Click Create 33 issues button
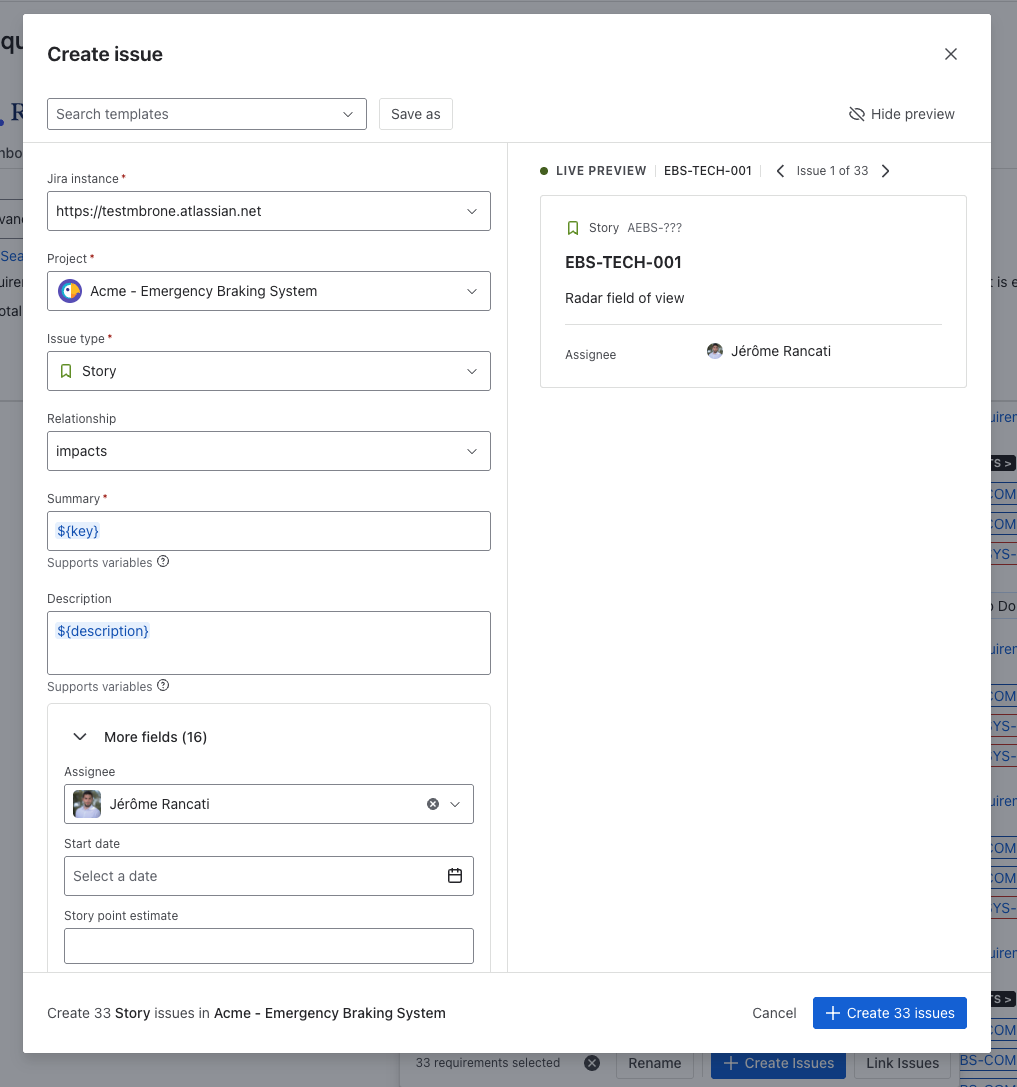Viewport: 1017px width, 1087px height. [889, 1013]
